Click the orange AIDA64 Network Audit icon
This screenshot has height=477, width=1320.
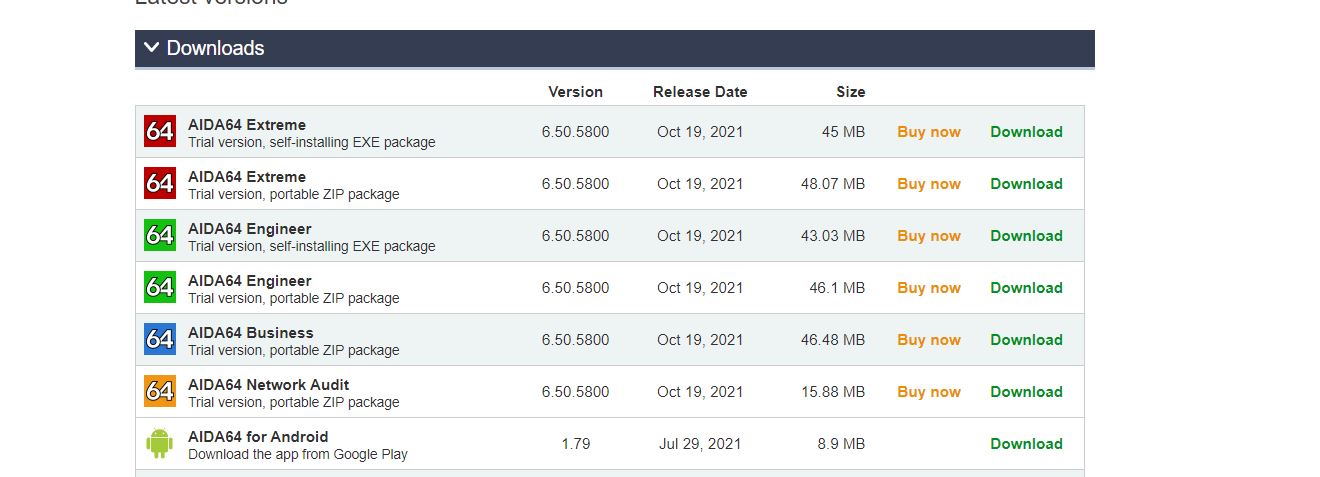[160, 392]
